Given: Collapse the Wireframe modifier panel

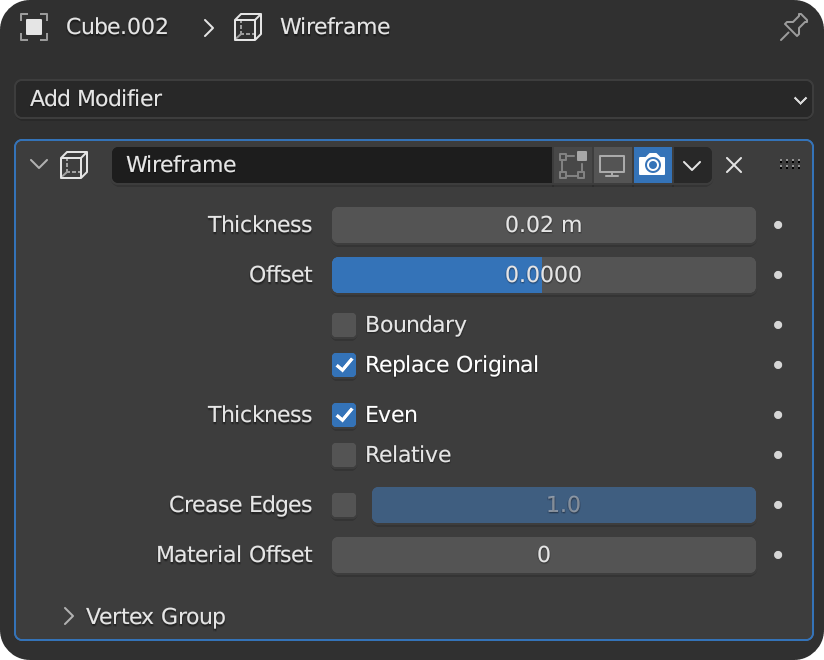Looking at the screenshot, I should click(39, 164).
